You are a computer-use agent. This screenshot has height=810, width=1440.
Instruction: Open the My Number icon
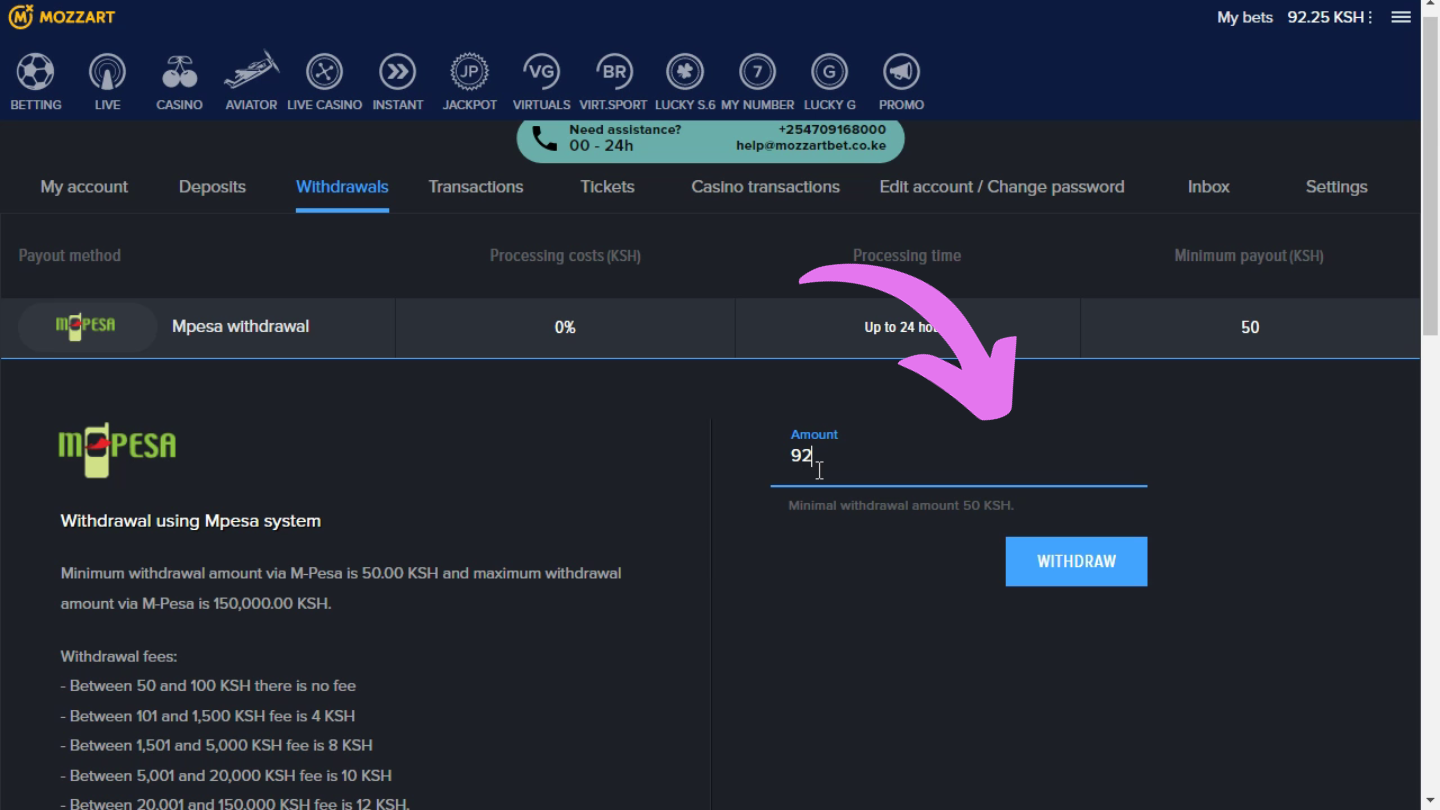pos(757,72)
